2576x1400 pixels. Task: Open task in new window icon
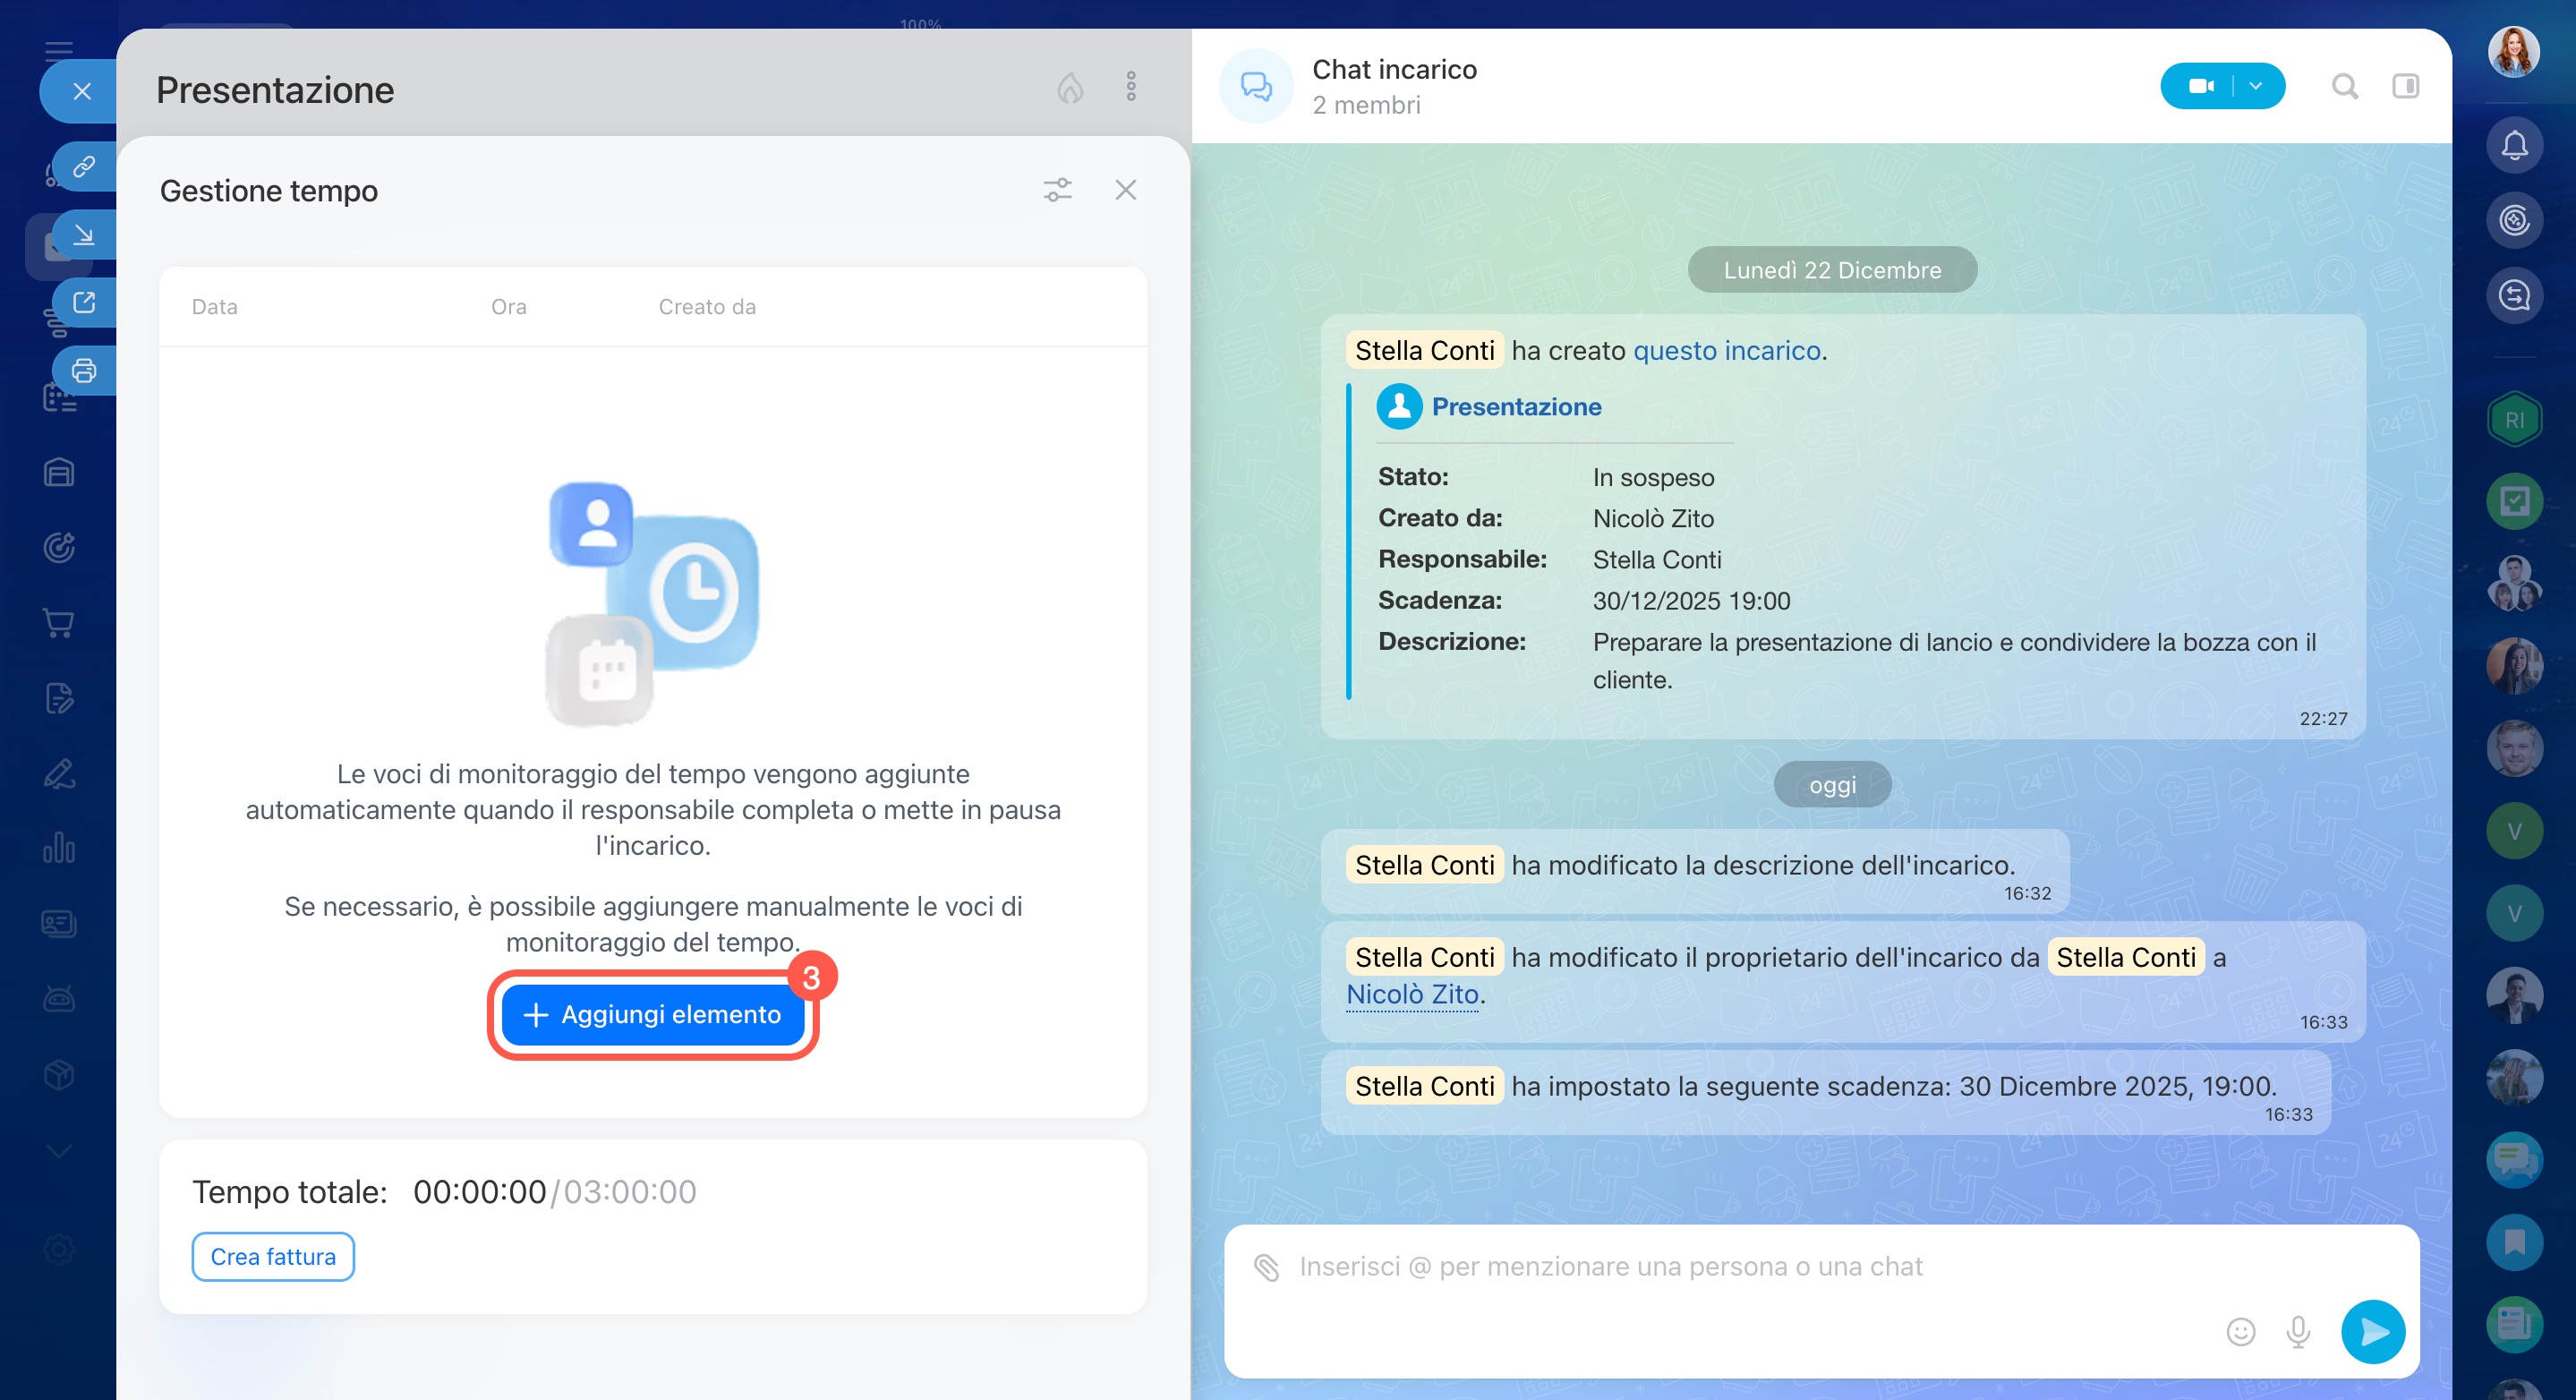[84, 302]
